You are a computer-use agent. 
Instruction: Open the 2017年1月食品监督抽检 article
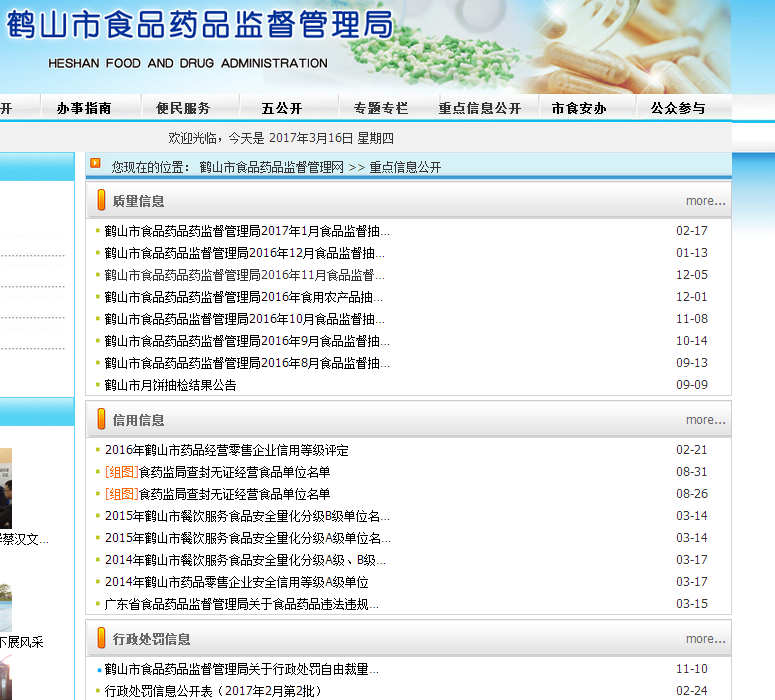click(x=246, y=231)
